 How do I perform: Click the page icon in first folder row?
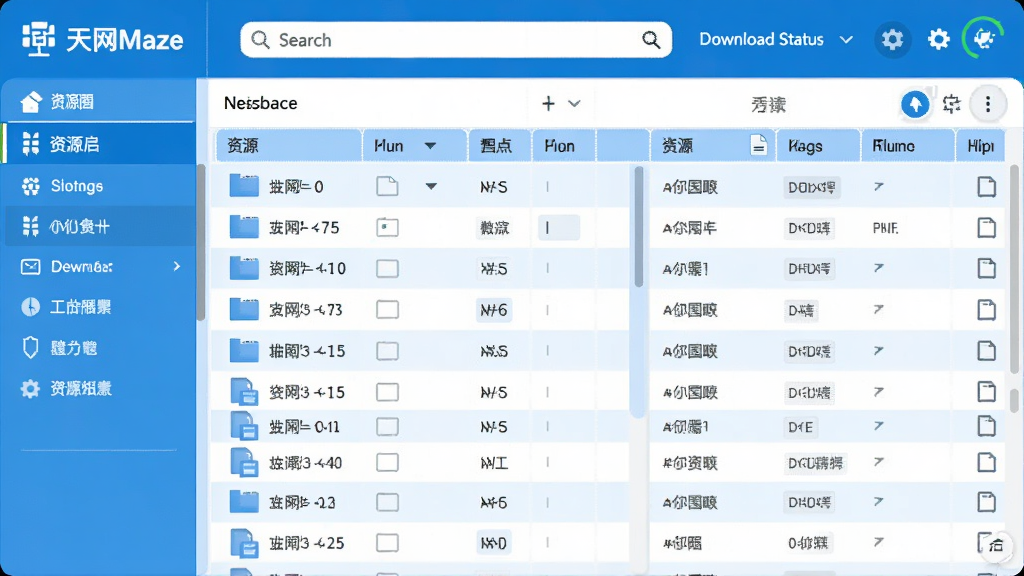click(x=387, y=186)
